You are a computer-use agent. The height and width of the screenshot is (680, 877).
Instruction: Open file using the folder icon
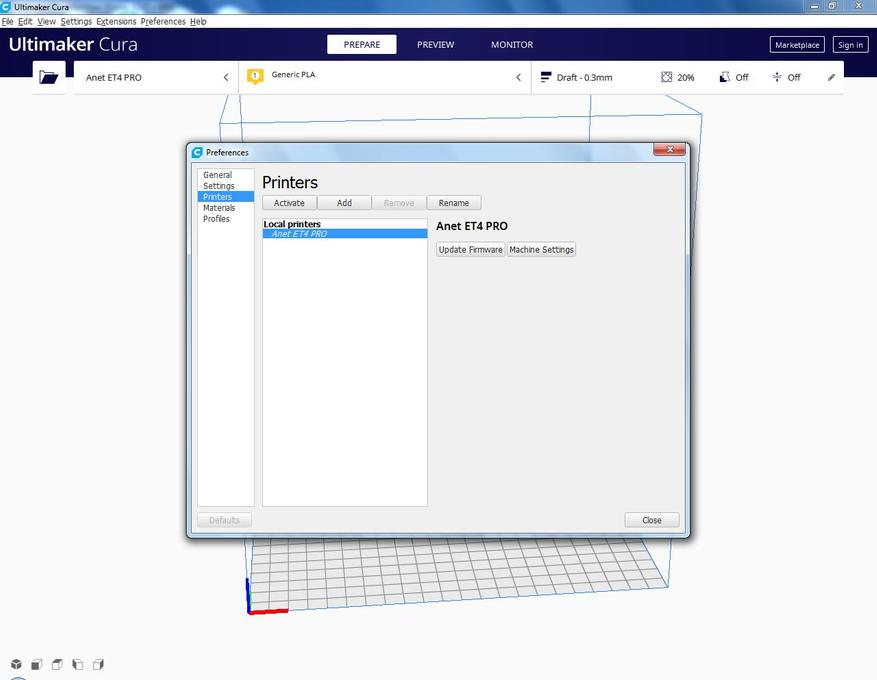point(49,77)
